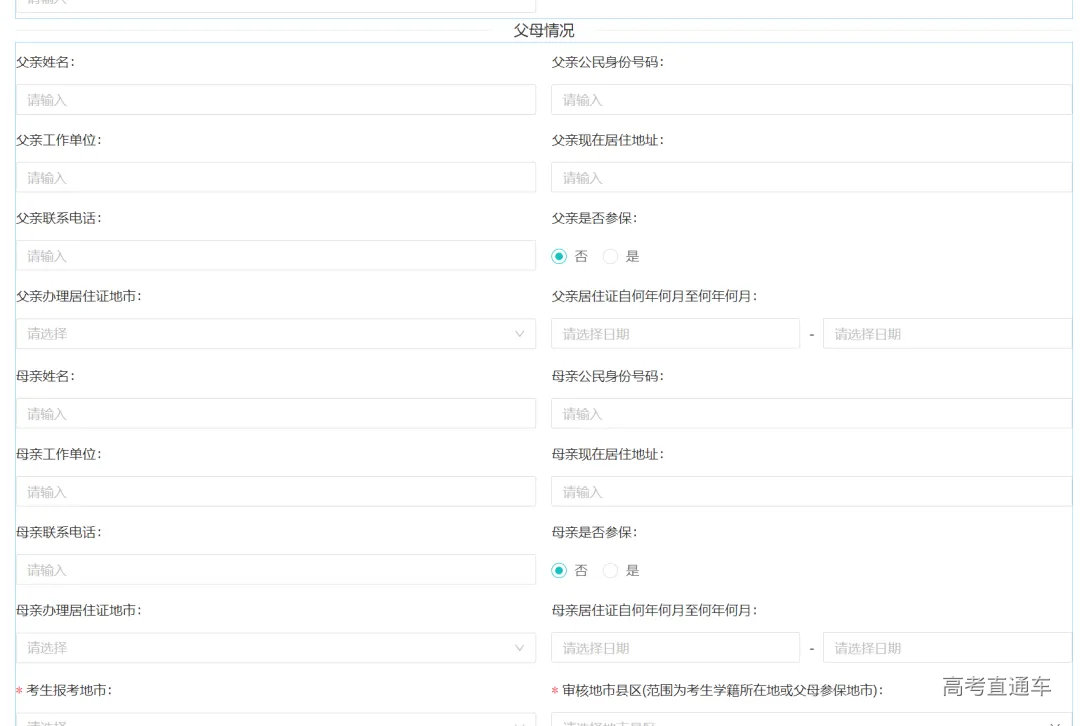Click the 父亲姓名 input field
1080x726 pixels.
tap(275, 100)
